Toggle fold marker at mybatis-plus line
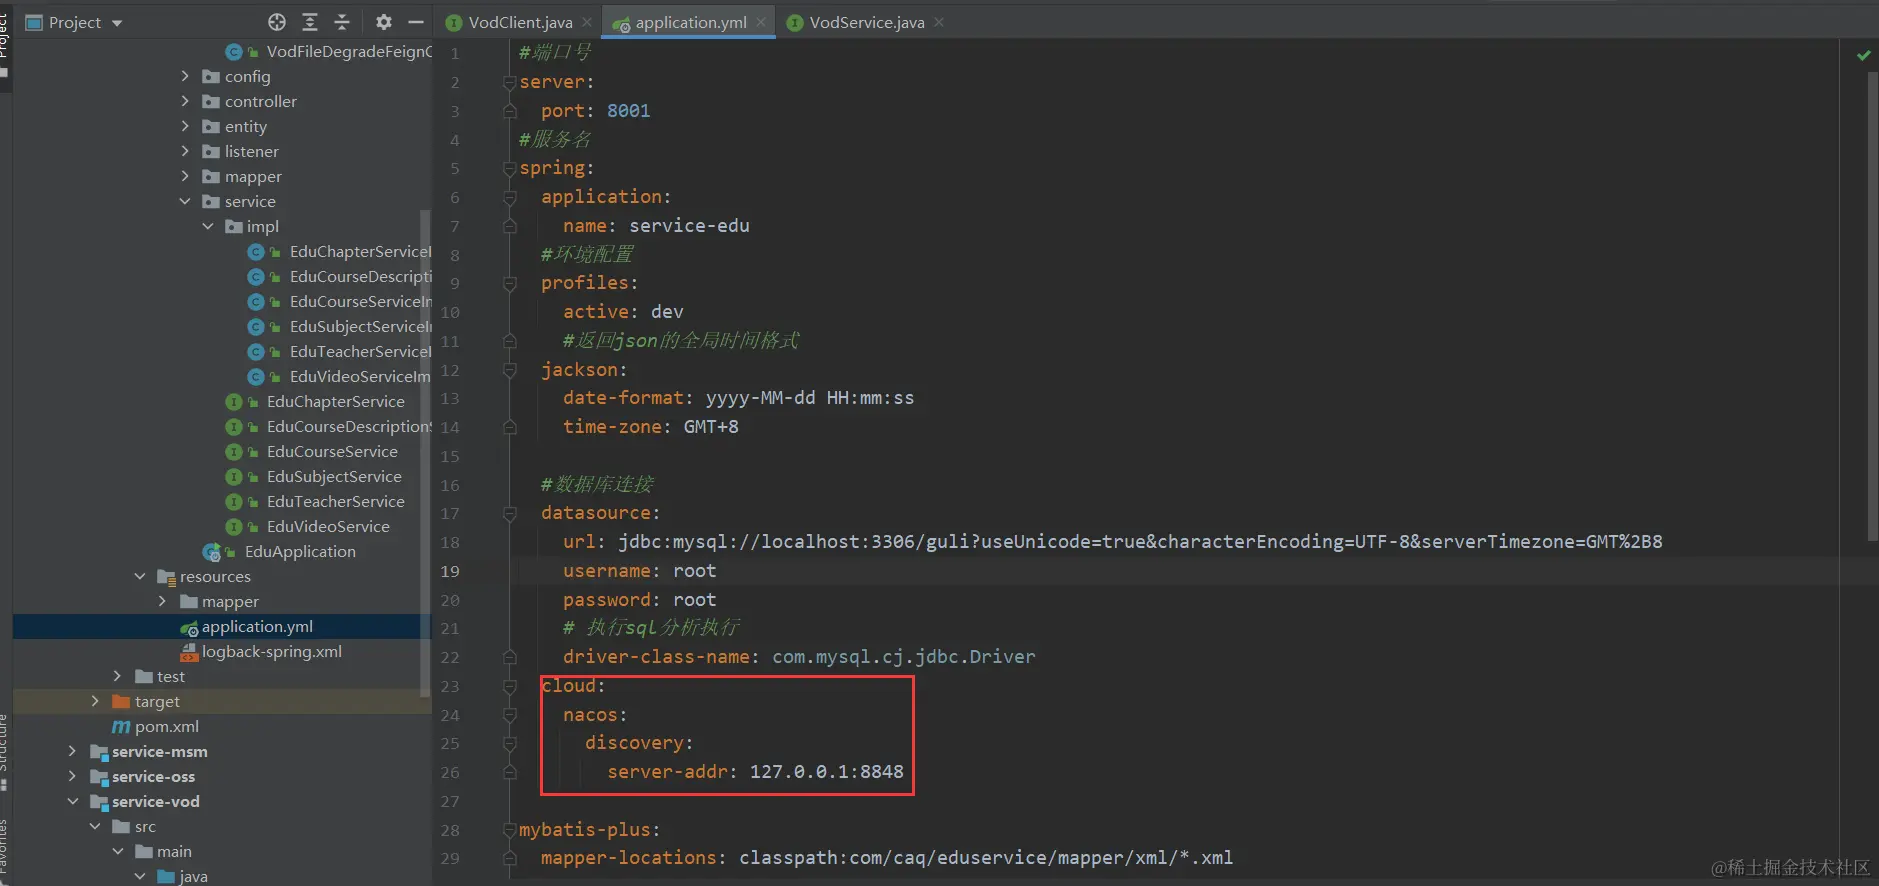The image size is (1879, 886). 509,830
